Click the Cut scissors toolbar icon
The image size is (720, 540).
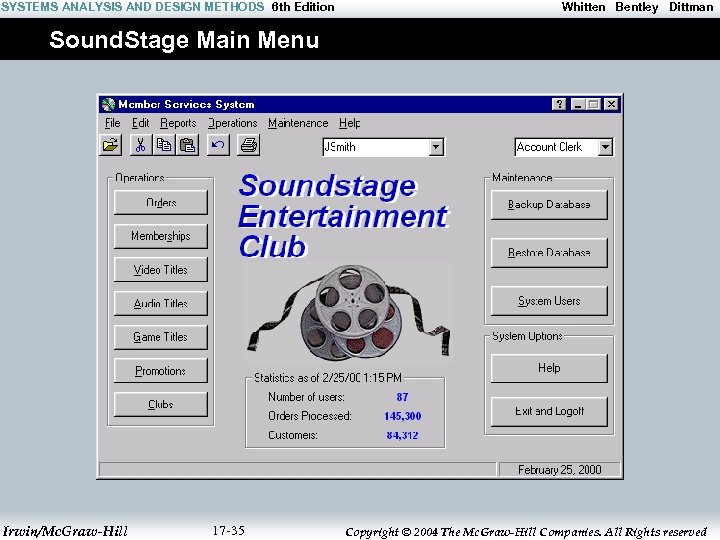(141, 146)
